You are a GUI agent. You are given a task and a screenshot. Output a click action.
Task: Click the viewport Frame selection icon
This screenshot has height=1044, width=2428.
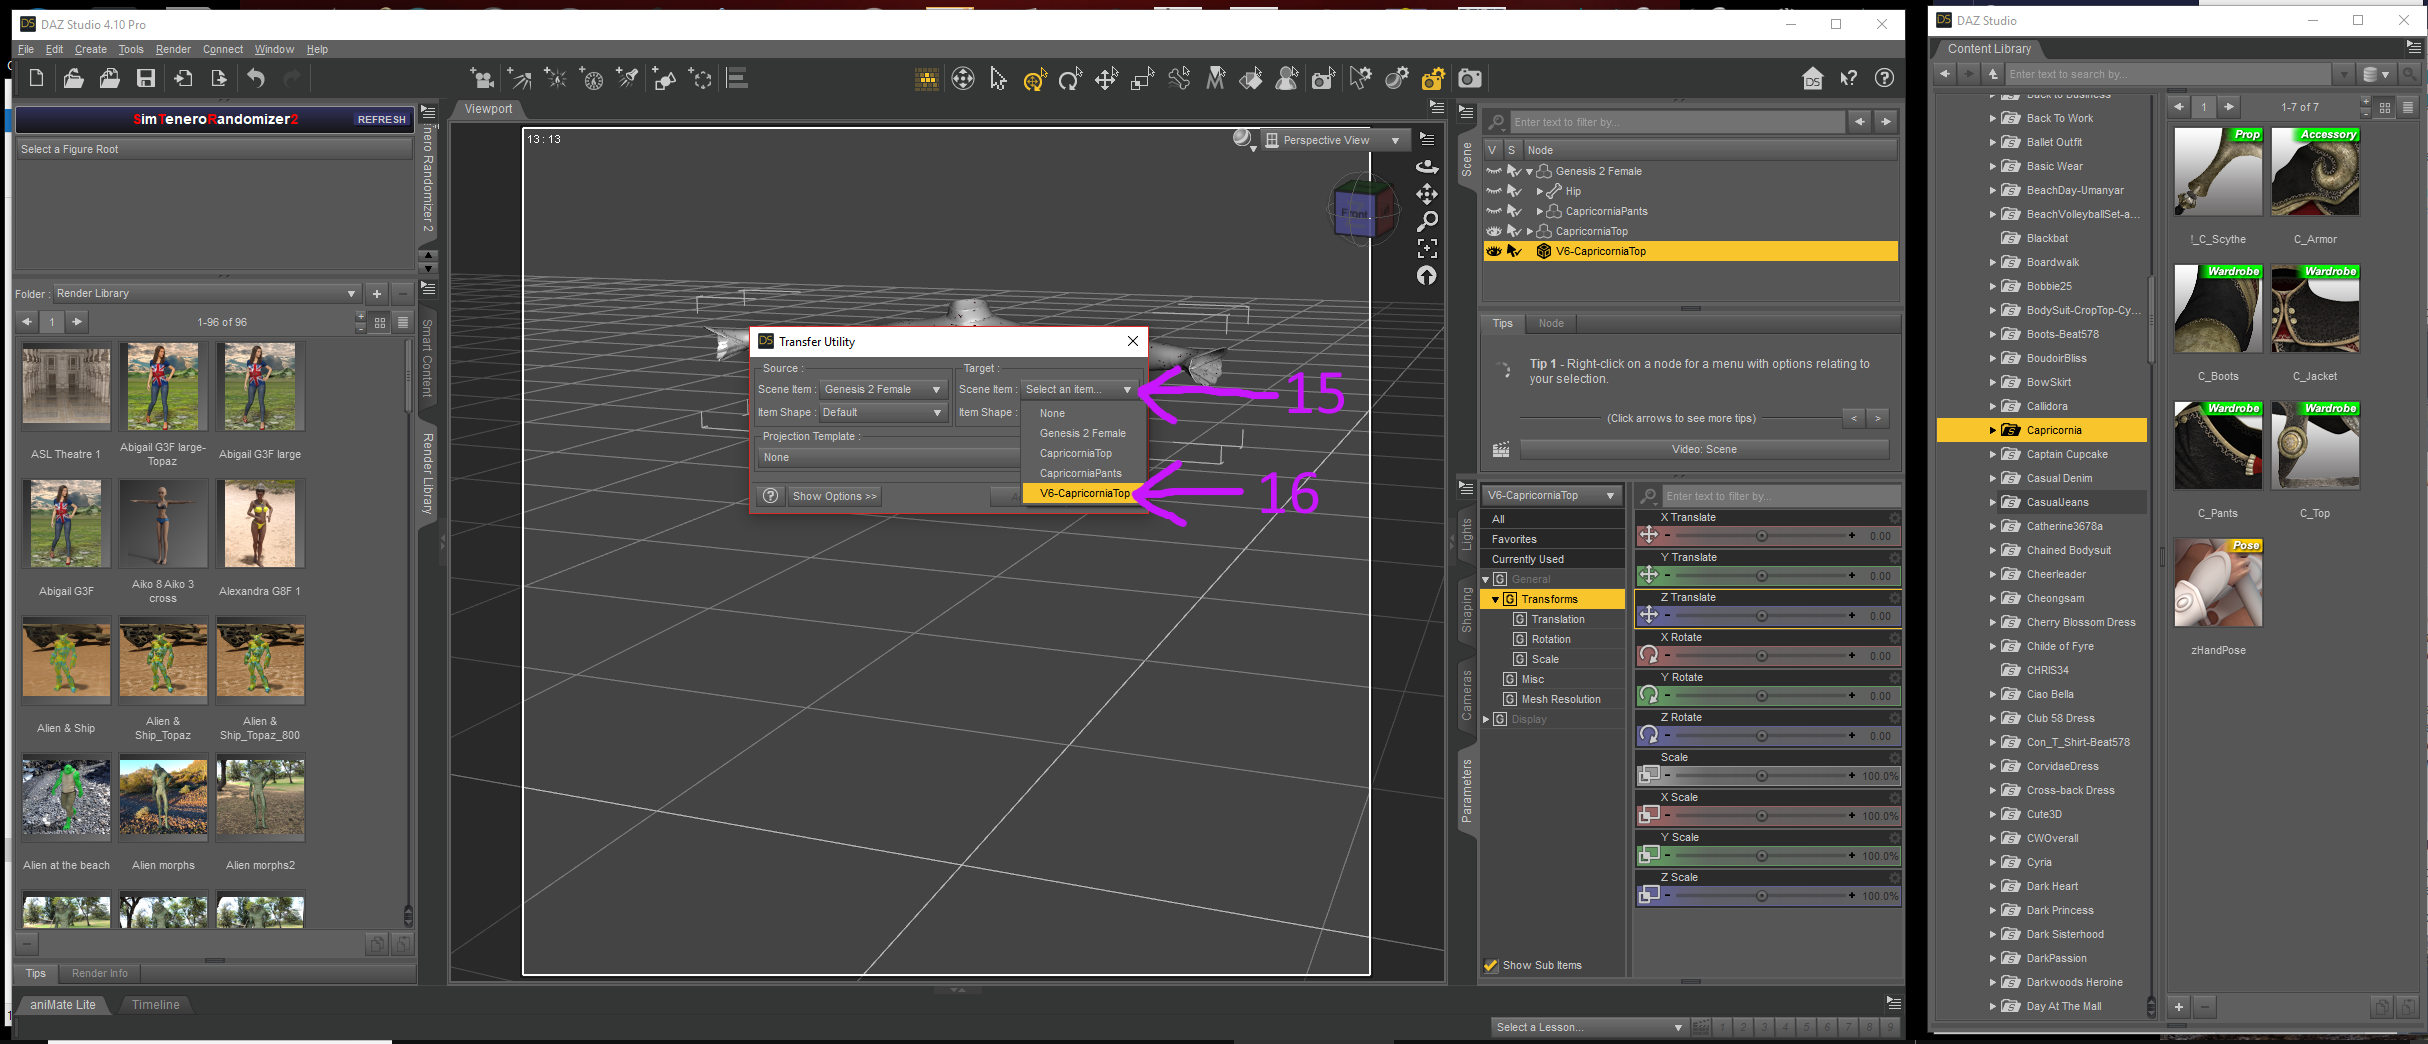tap(1427, 248)
